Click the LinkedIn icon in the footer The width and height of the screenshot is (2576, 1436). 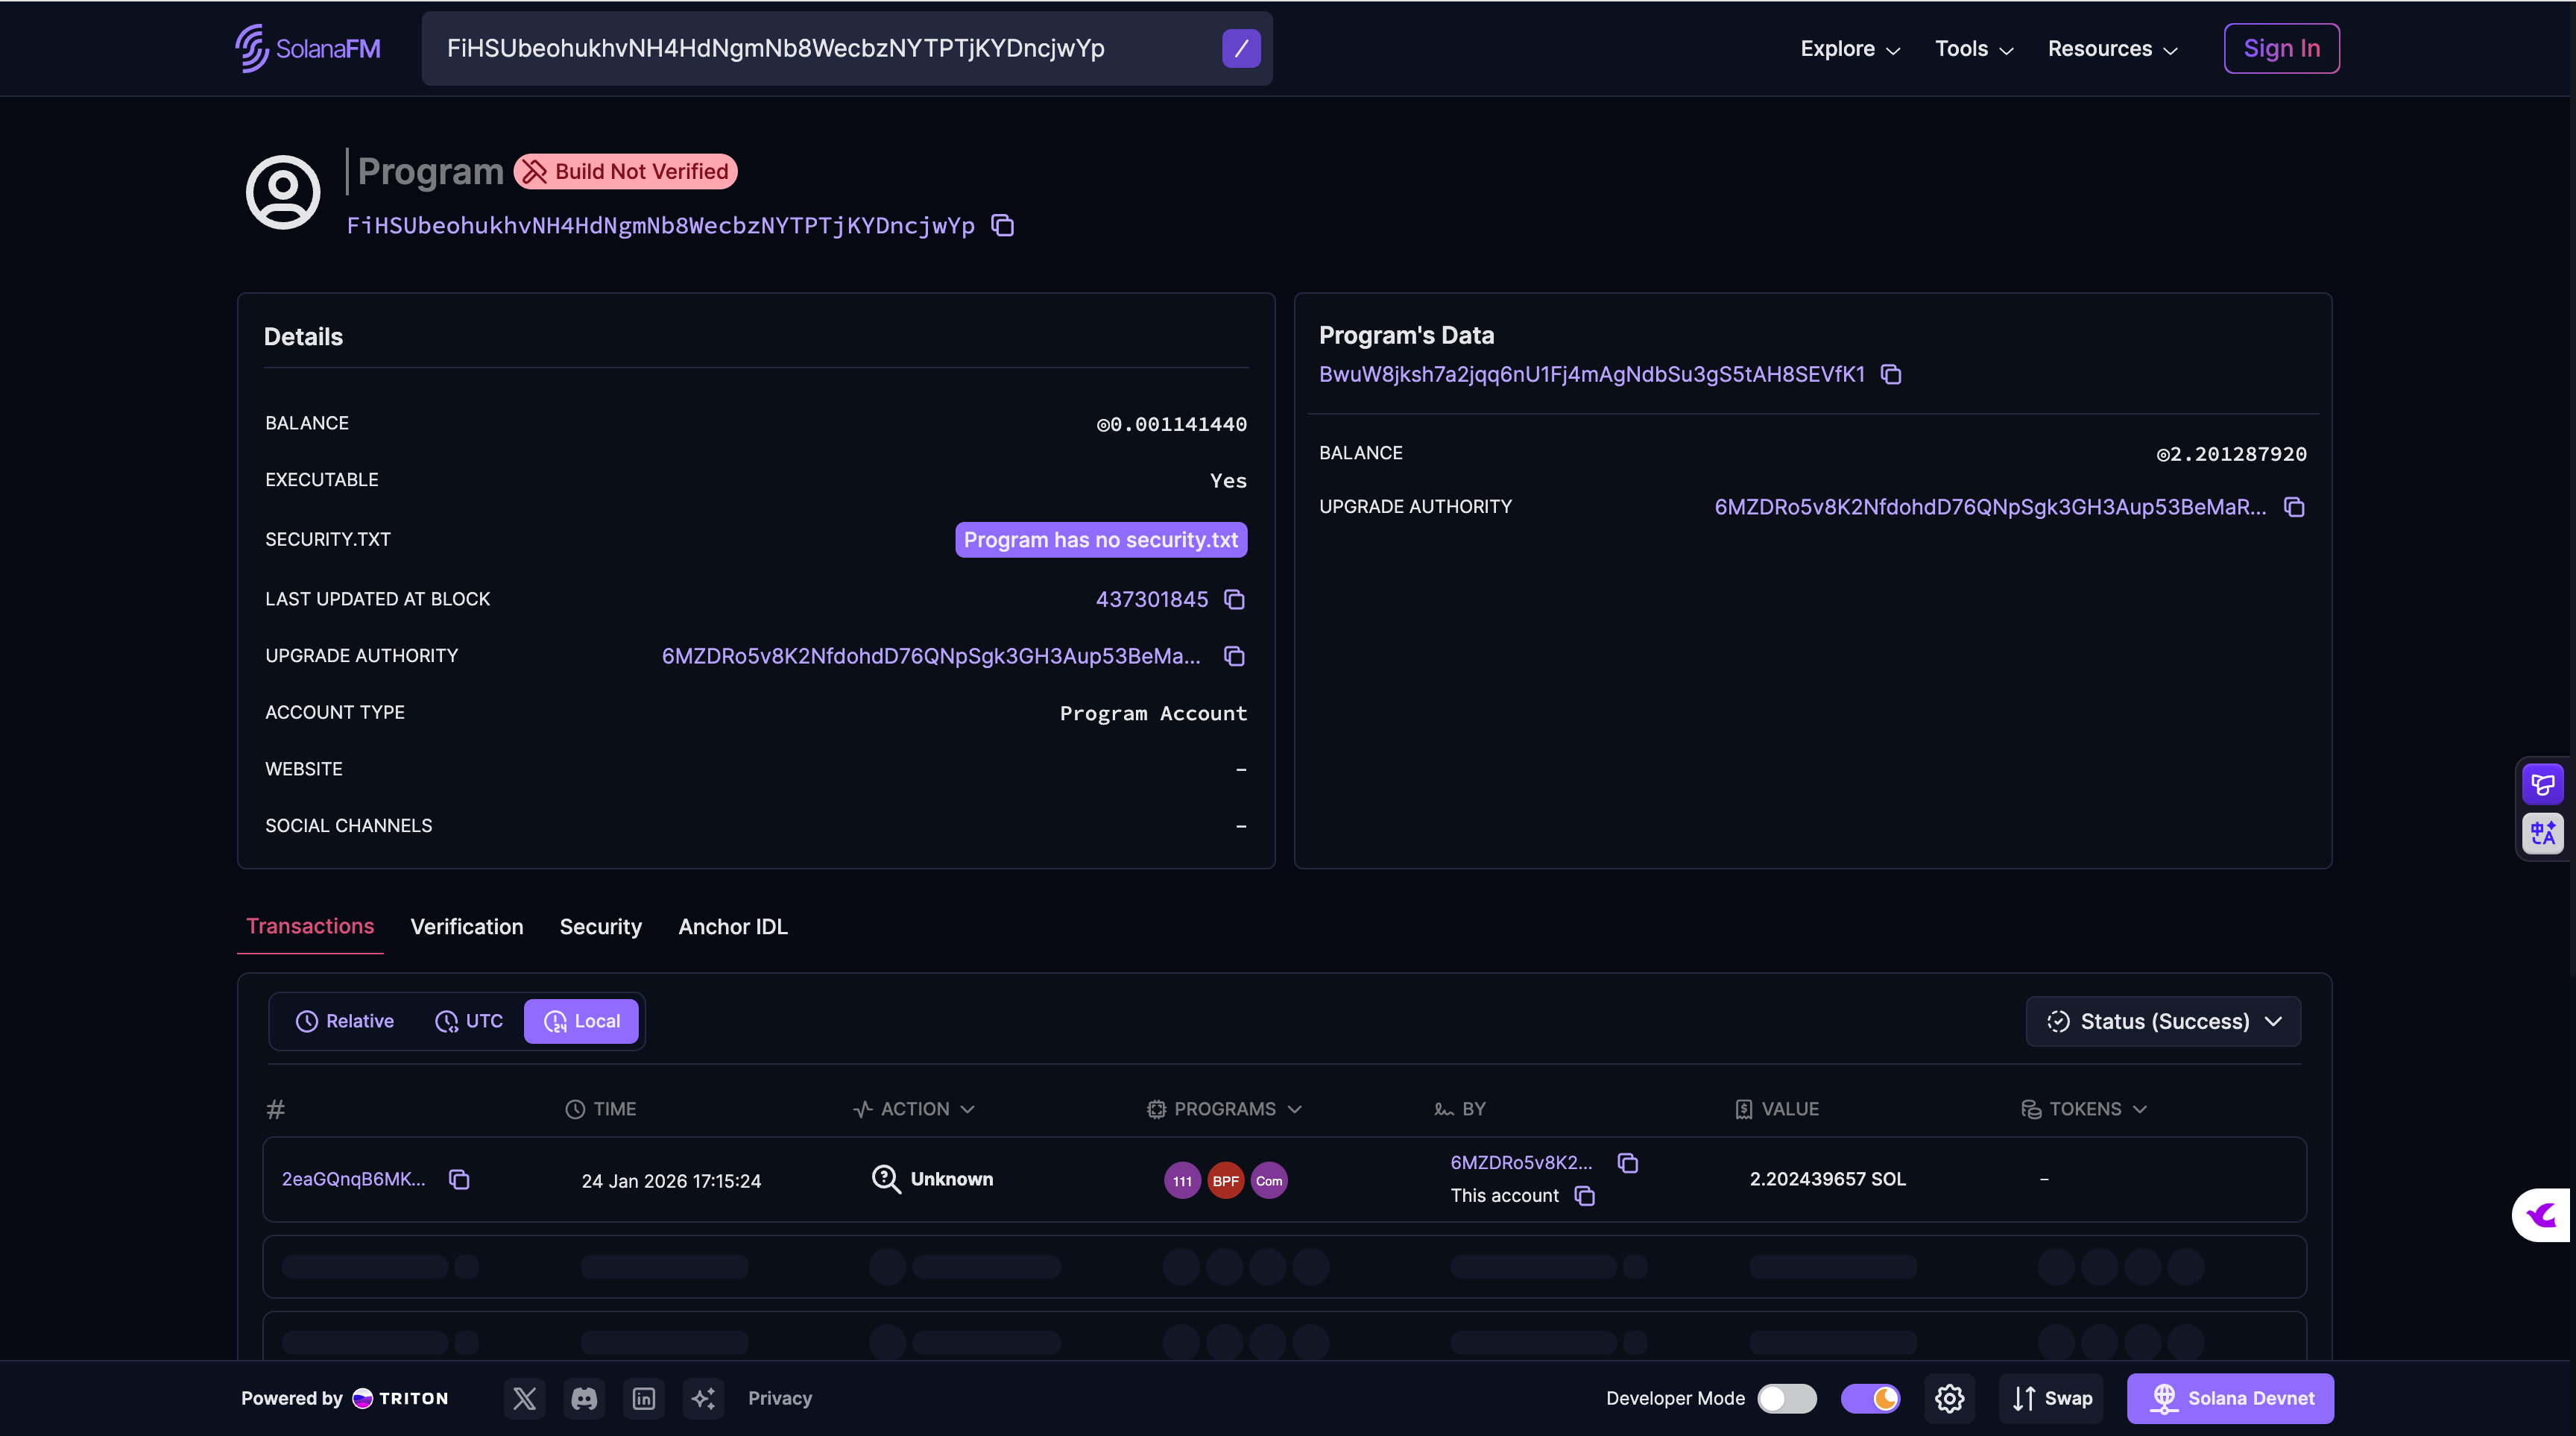[644, 1398]
